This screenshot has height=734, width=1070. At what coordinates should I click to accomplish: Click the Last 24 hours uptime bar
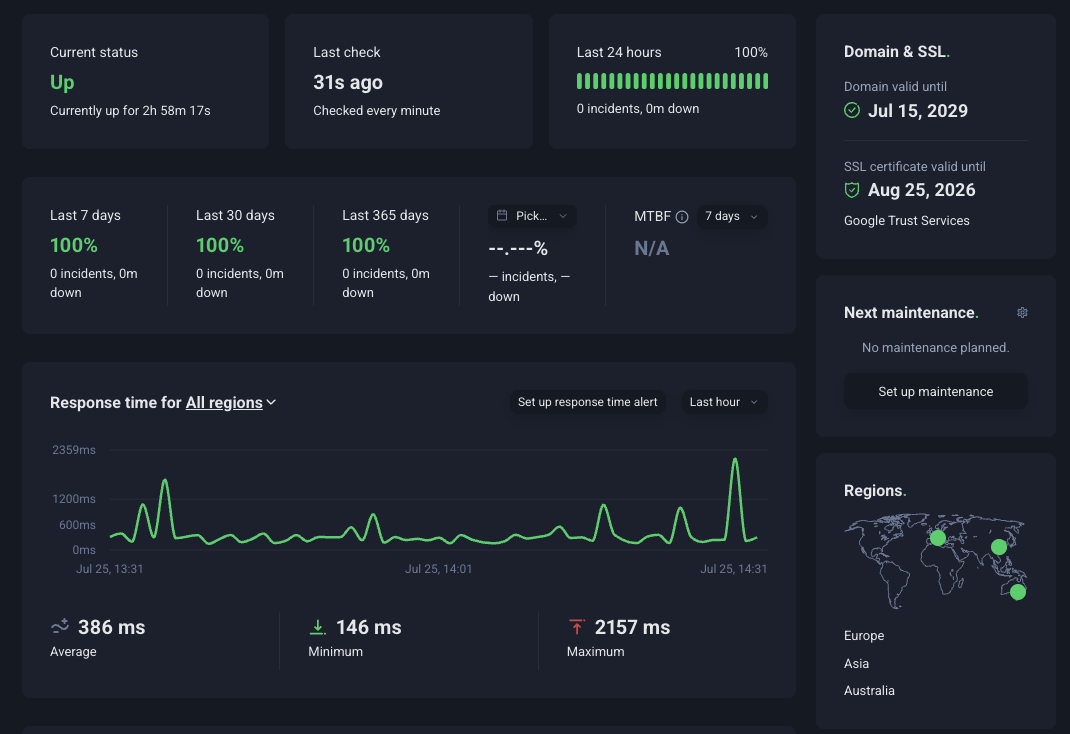click(672, 81)
